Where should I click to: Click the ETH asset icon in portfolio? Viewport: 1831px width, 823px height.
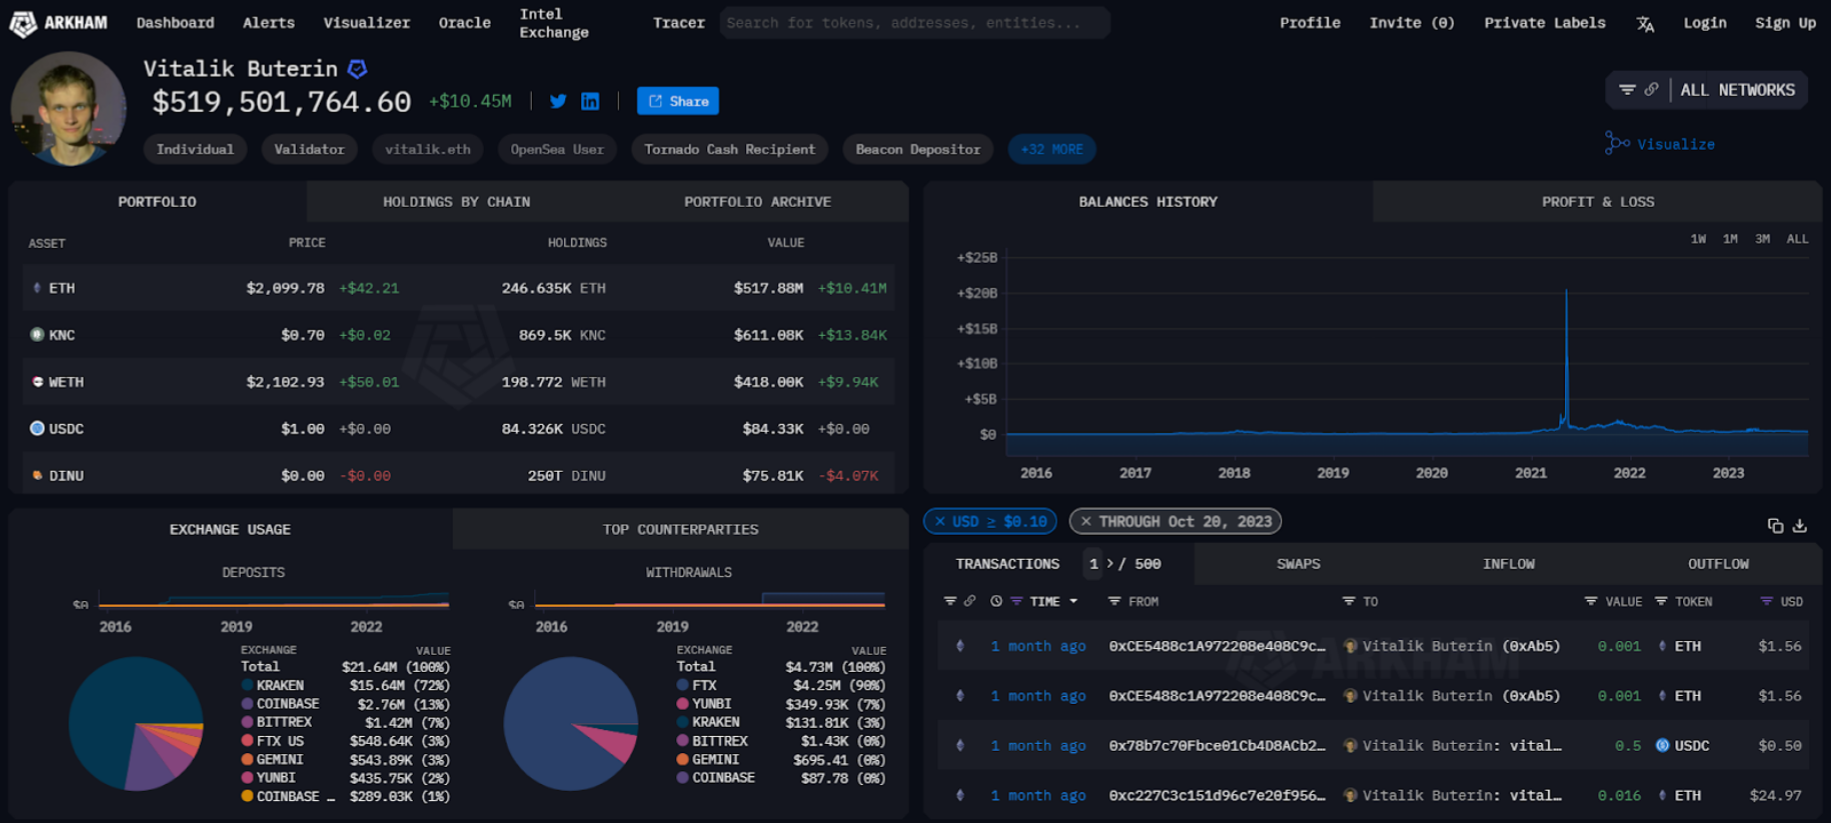coord(37,288)
